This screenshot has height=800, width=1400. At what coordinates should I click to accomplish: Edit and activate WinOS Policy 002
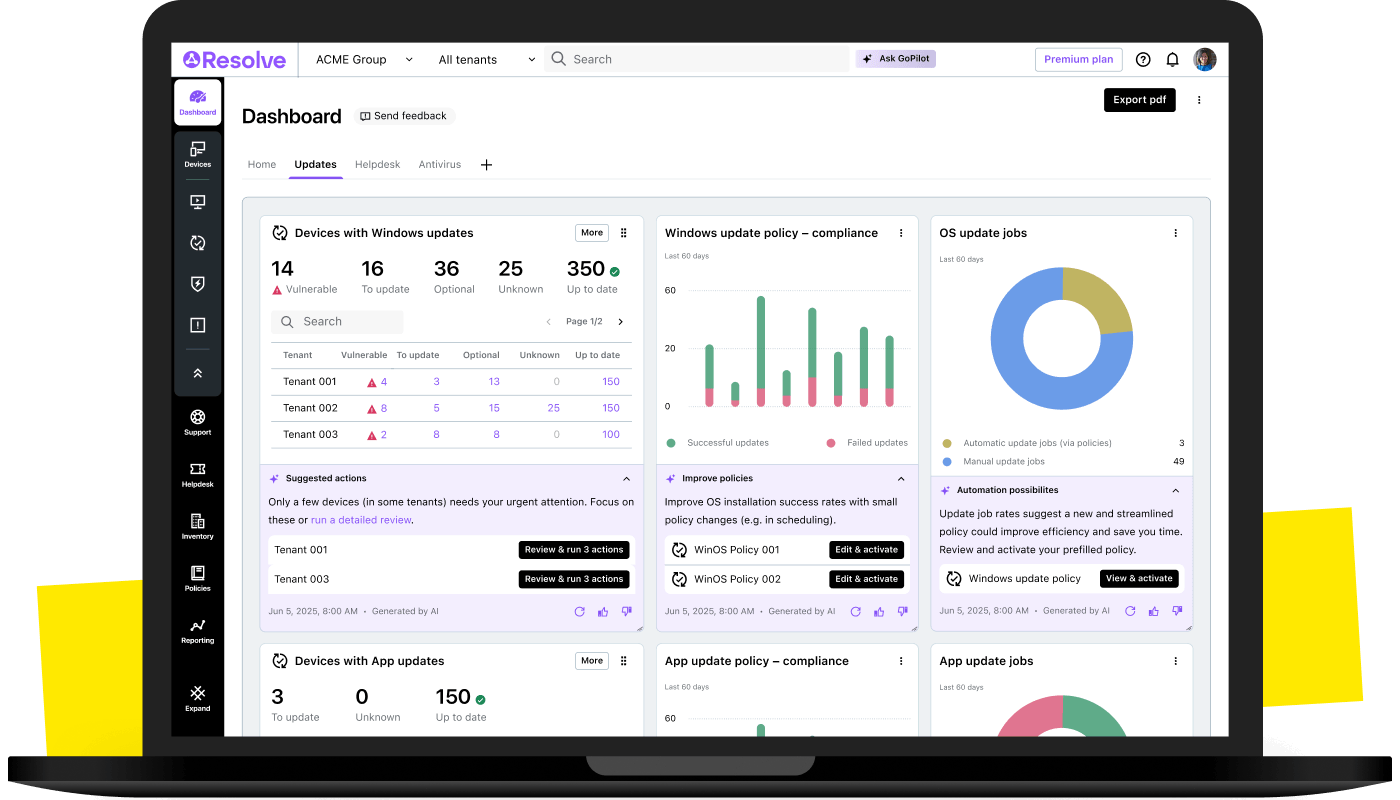click(867, 579)
